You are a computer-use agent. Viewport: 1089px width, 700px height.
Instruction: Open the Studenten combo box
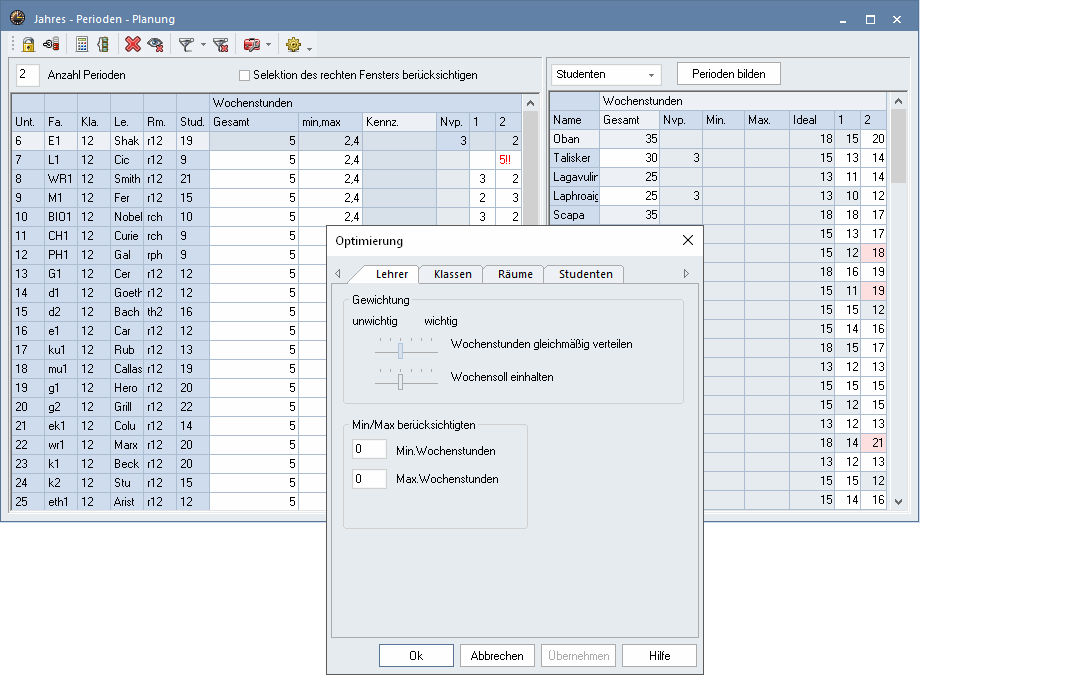coord(606,74)
